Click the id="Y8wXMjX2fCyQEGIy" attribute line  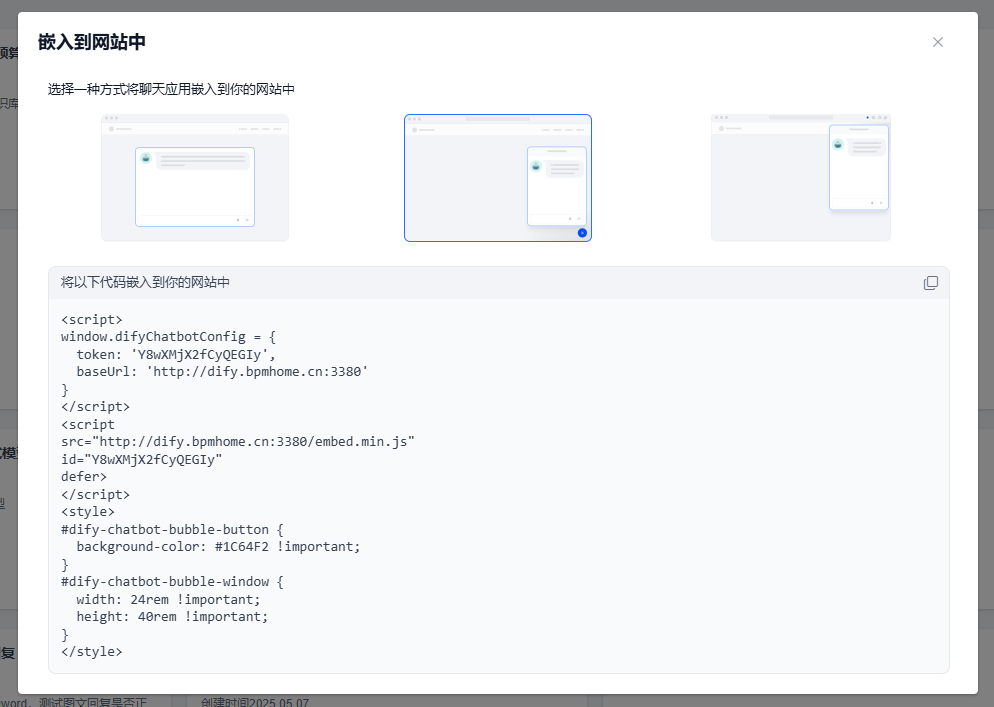coord(141,459)
